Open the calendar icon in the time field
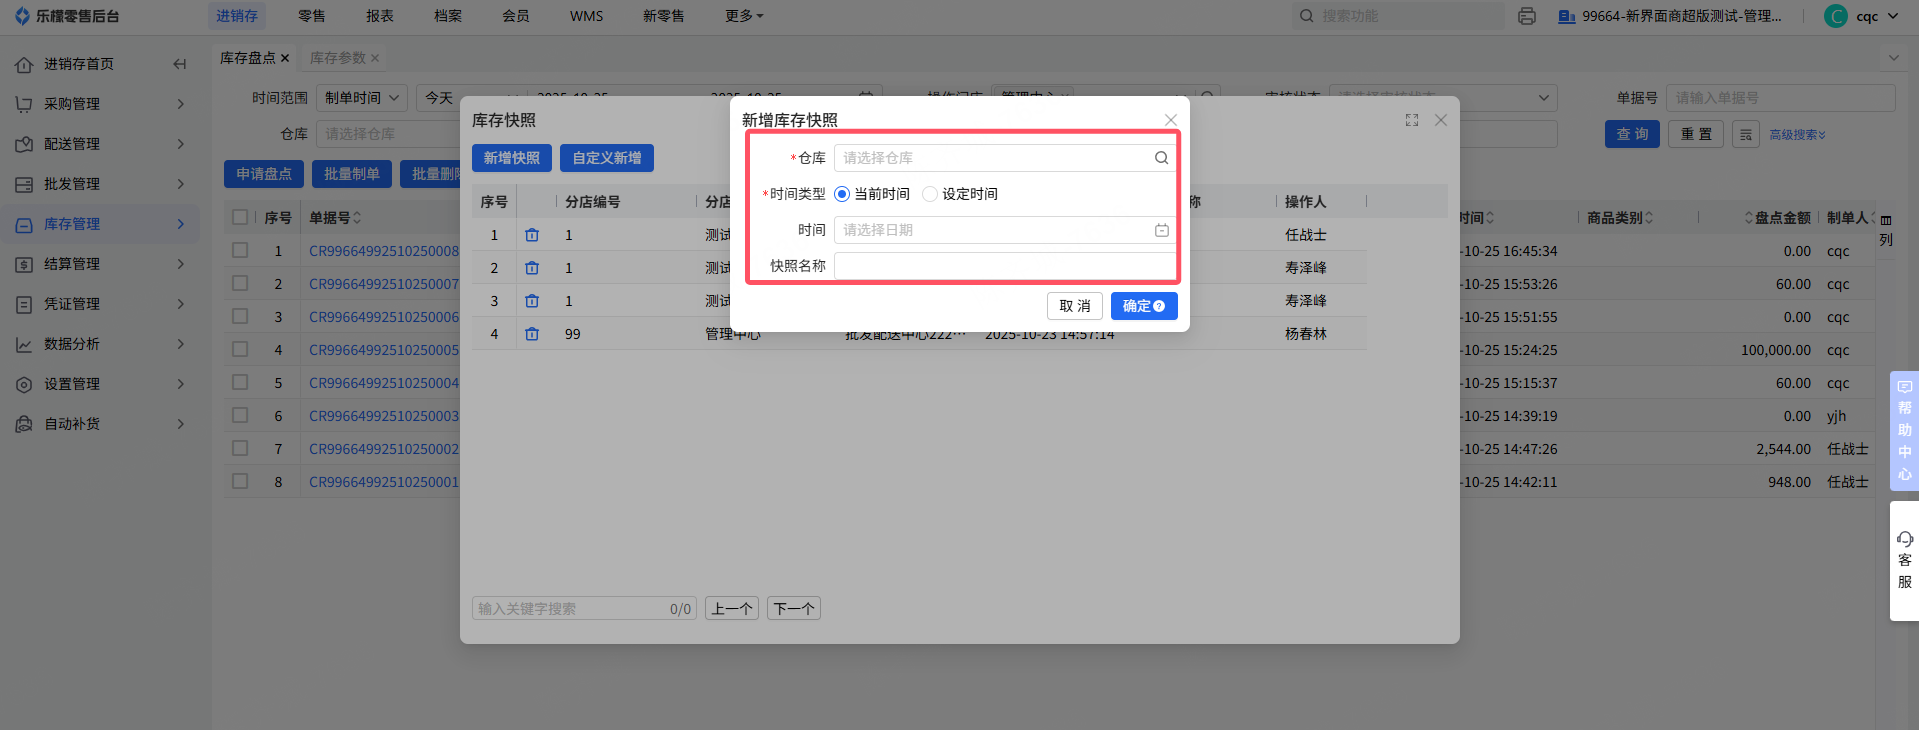Viewport: 1919px width, 730px height. coord(1161,230)
